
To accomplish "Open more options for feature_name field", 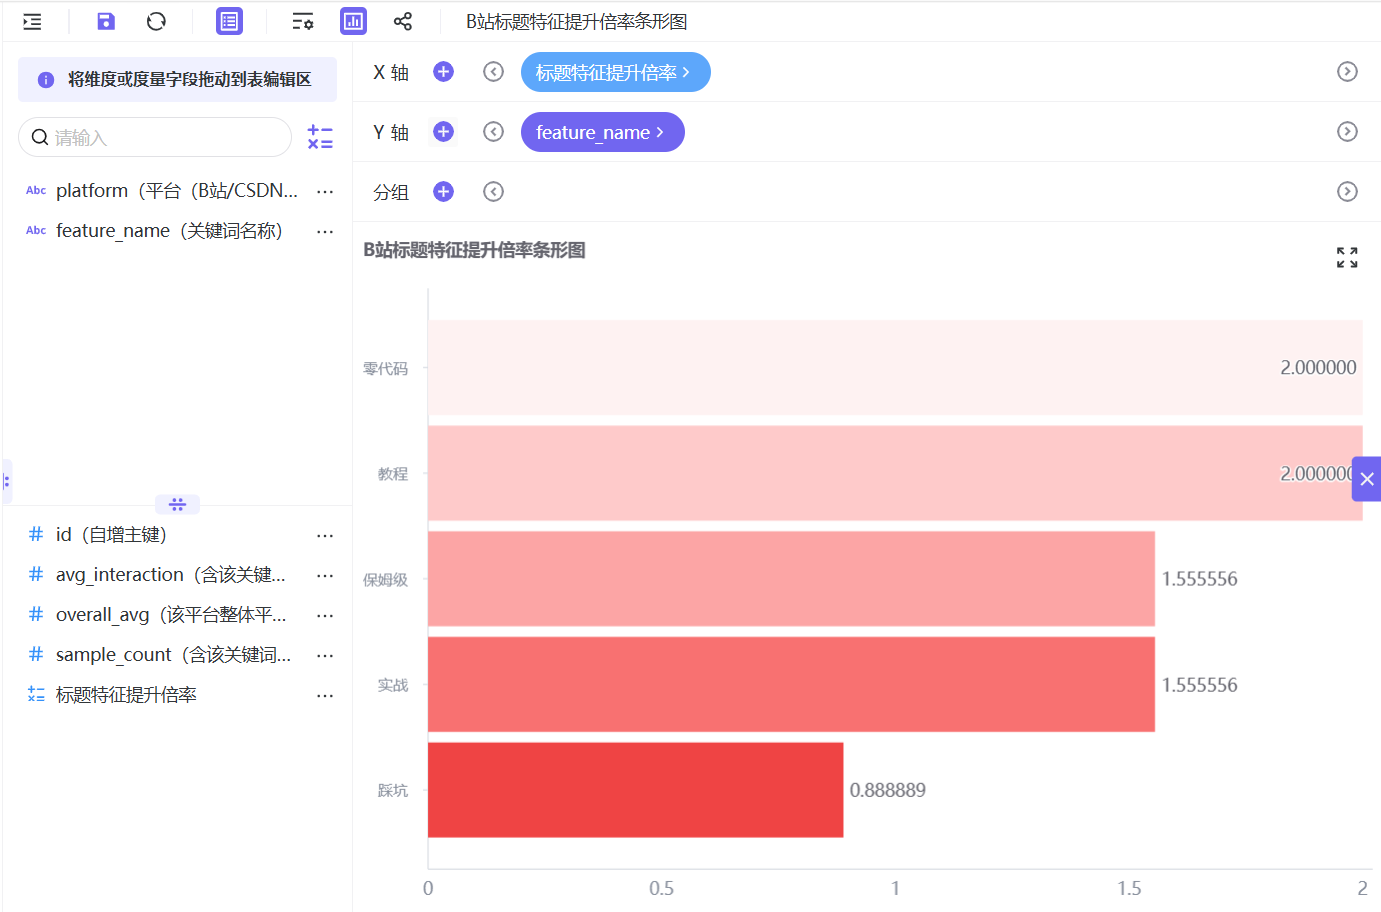I will (x=325, y=231).
